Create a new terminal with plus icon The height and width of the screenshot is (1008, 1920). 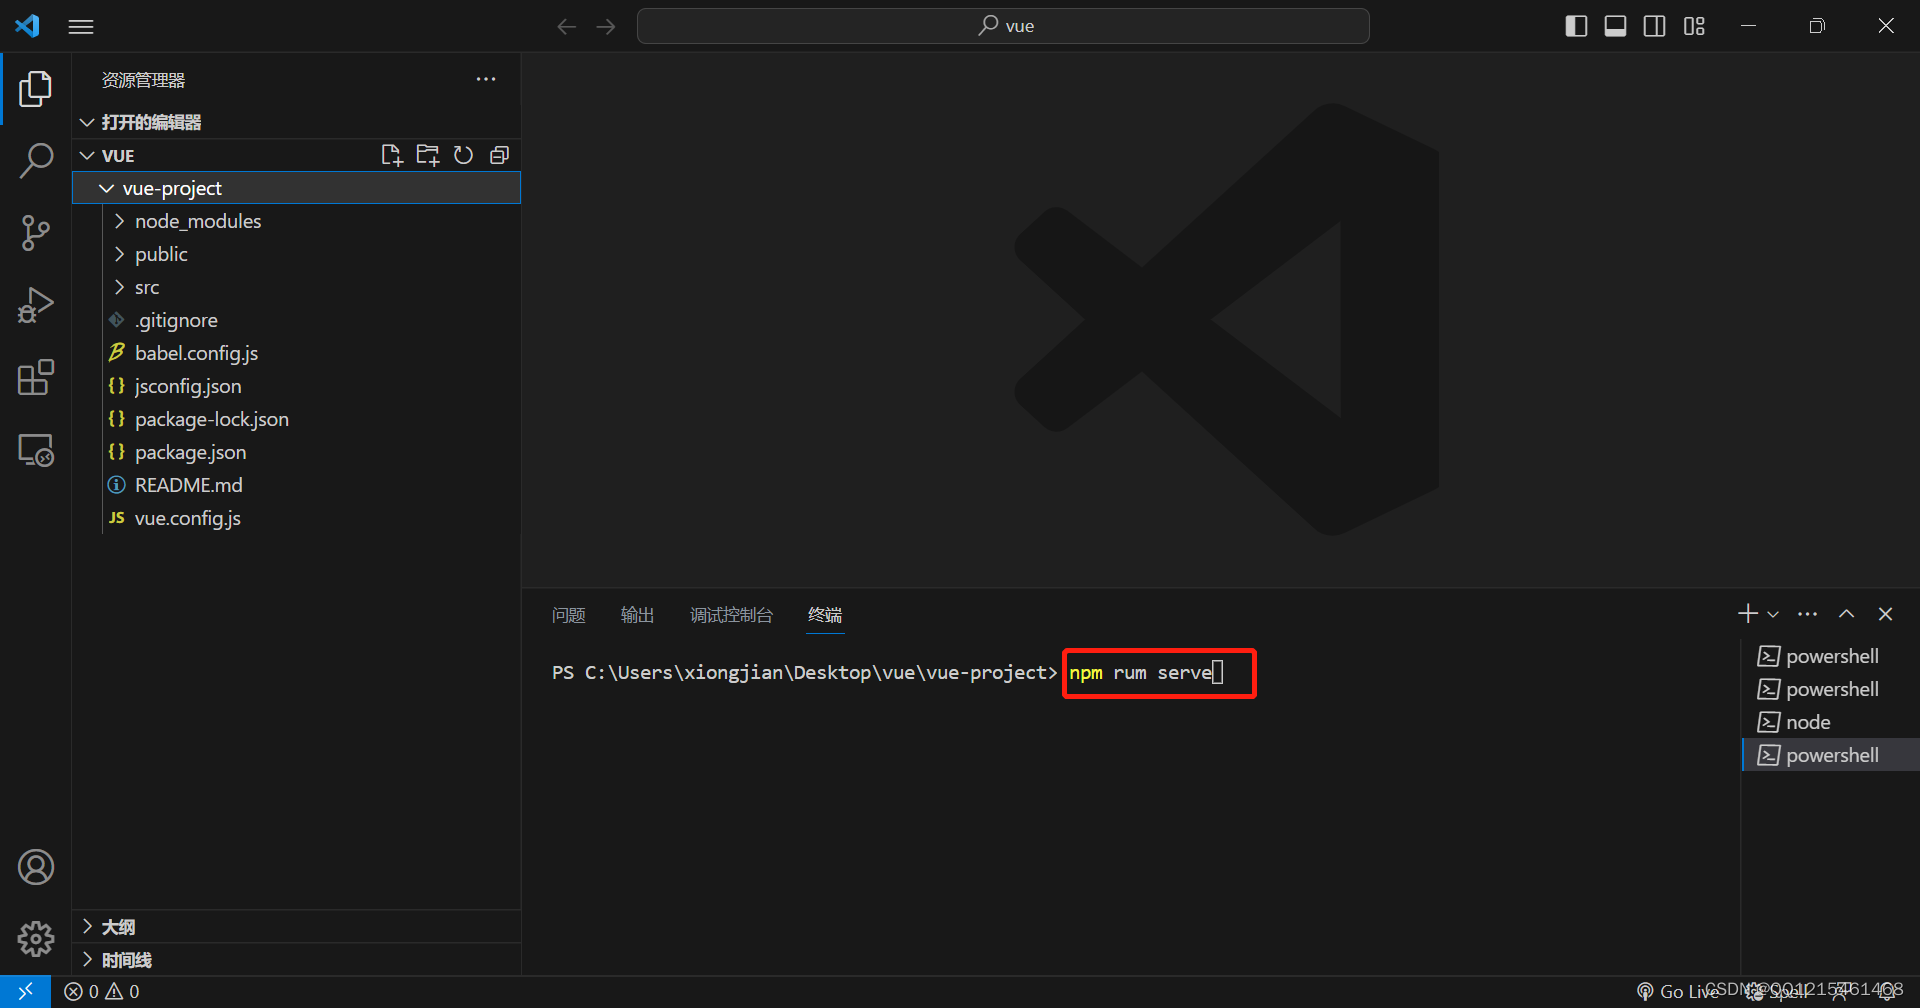(1747, 614)
